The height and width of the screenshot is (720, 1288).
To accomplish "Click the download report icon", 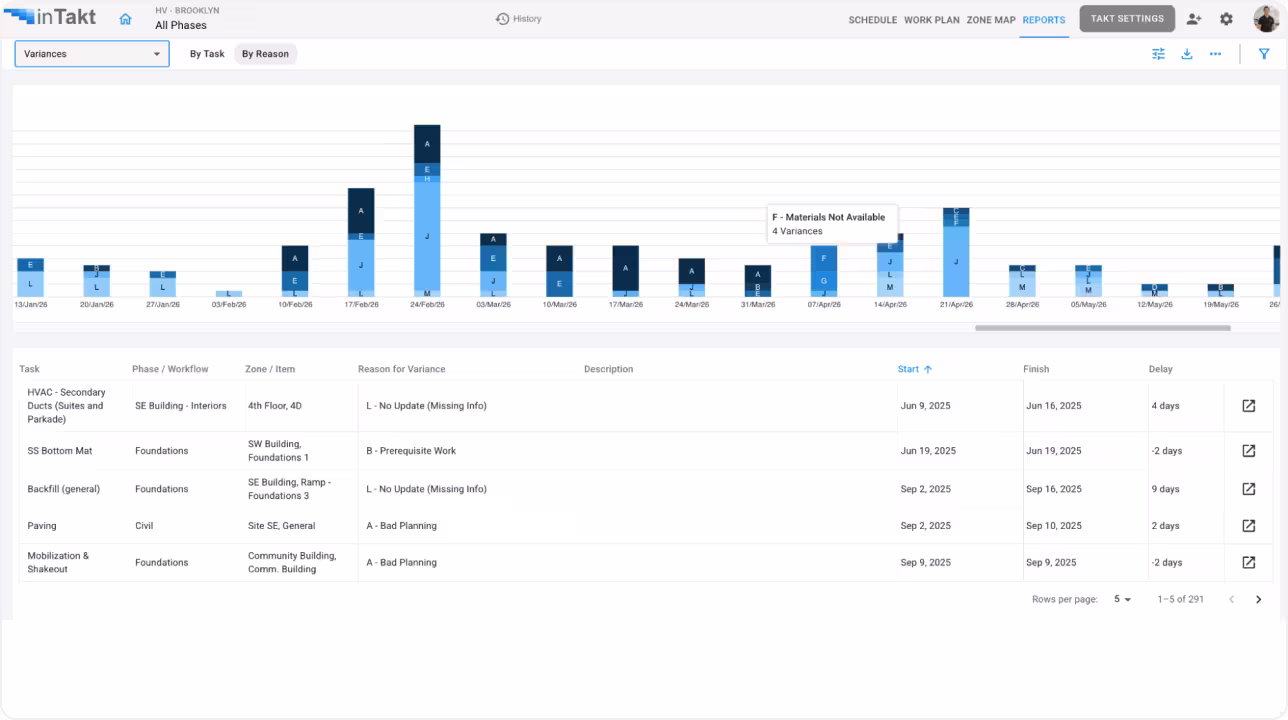I will click(x=1187, y=54).
